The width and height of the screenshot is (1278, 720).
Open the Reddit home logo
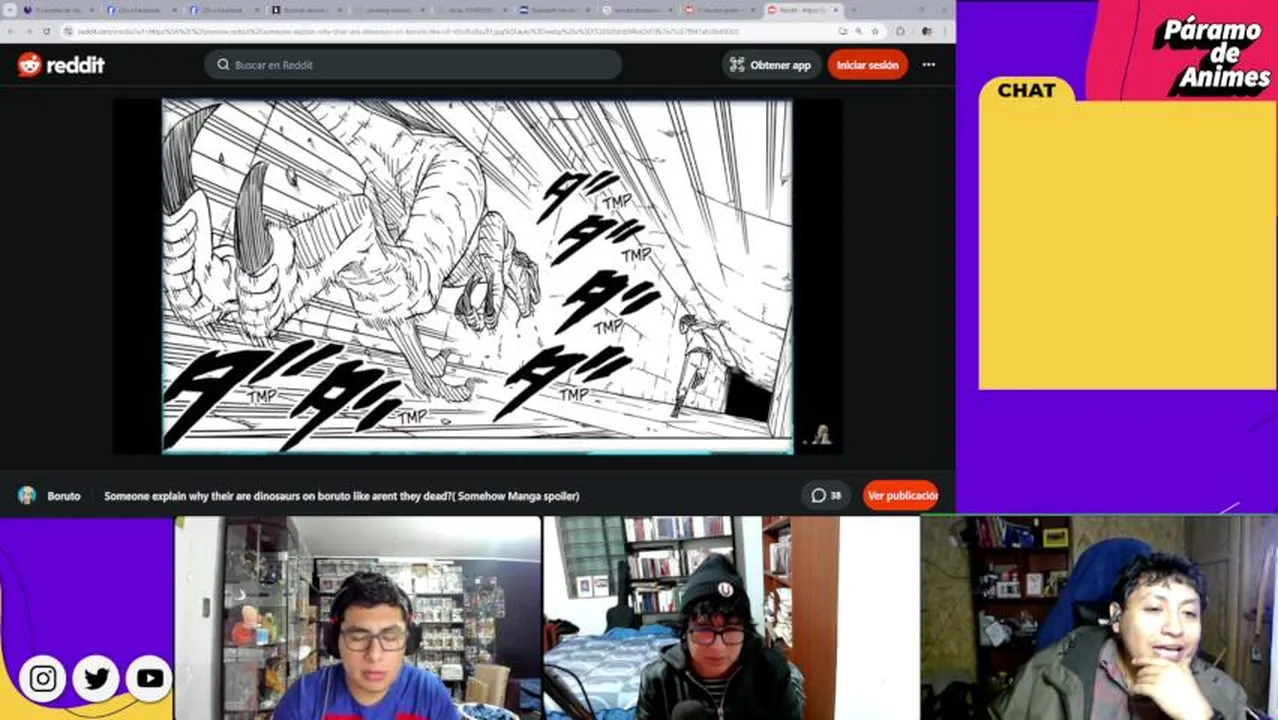pos(61,65)
